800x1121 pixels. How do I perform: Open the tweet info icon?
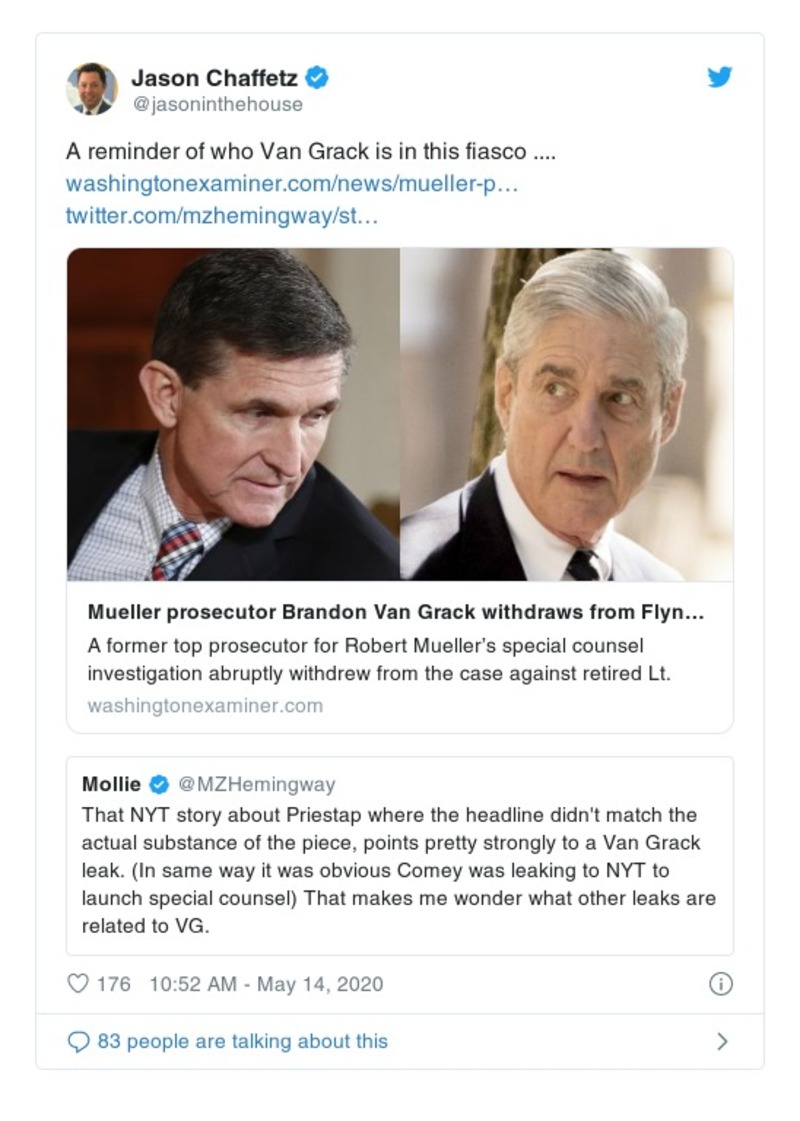(720, 984)
